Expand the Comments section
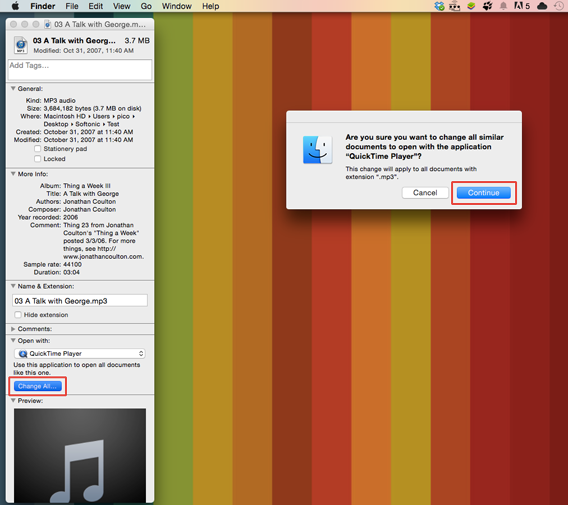Viewport: 568px width, 505px height. [13, 329]
